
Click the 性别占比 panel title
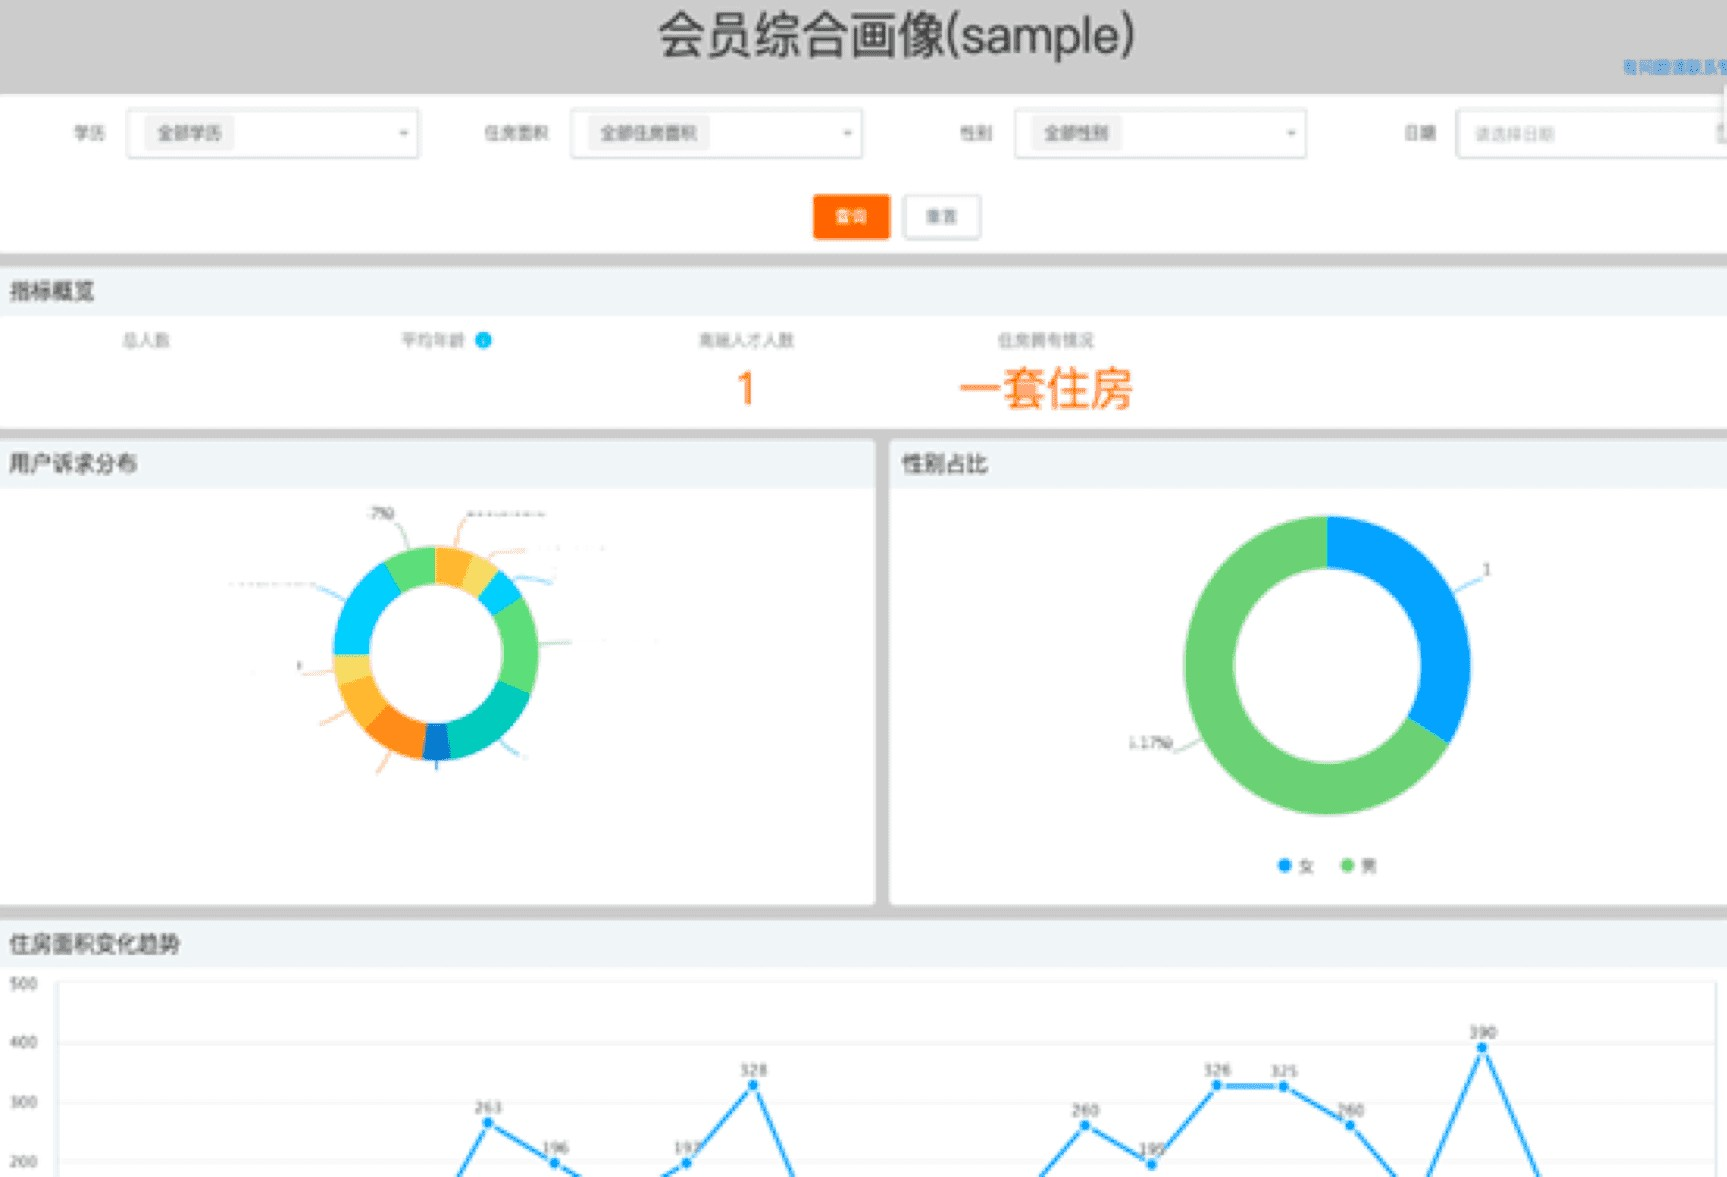pyautogui.click(x=945, y=463)
